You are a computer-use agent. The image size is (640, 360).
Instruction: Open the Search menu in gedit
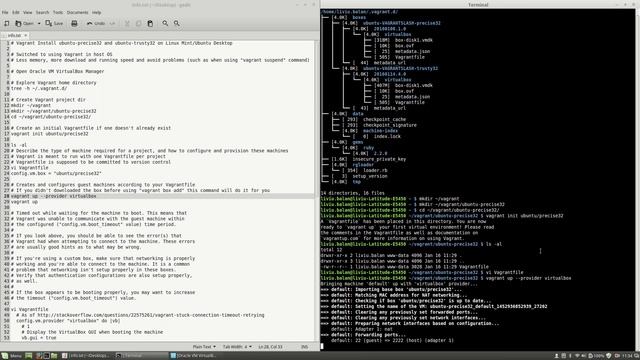click(42, 12)
